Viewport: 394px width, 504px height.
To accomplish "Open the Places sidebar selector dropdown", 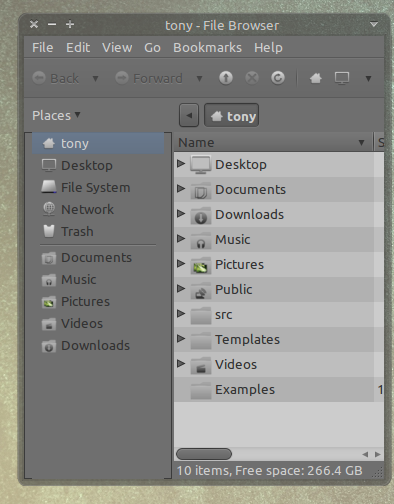I will pyautogui.click(x=56, y=116).
